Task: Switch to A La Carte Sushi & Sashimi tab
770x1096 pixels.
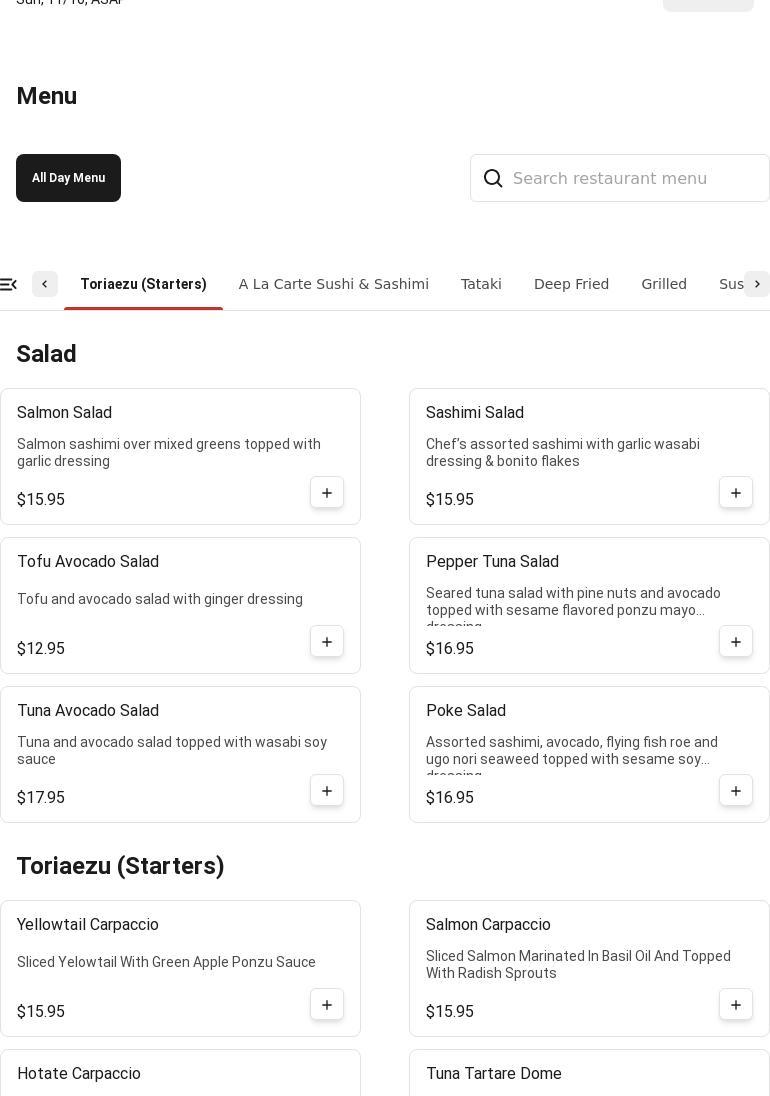Action: click(333, 284)
